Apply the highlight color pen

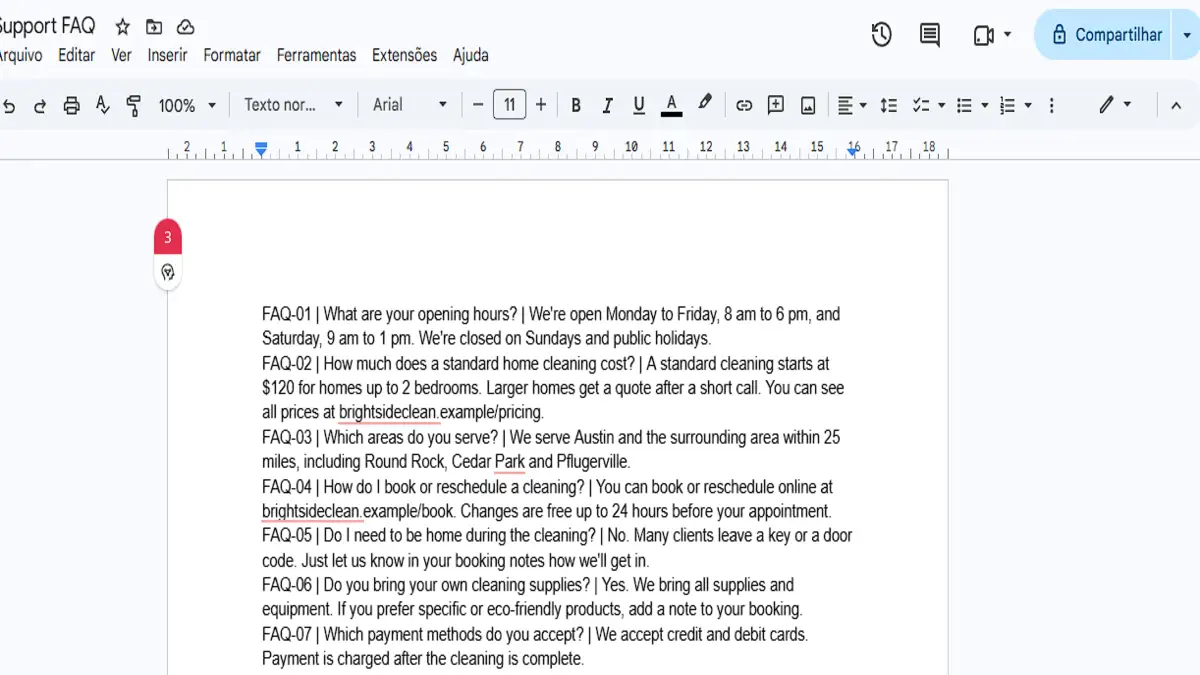click(705, 104)
